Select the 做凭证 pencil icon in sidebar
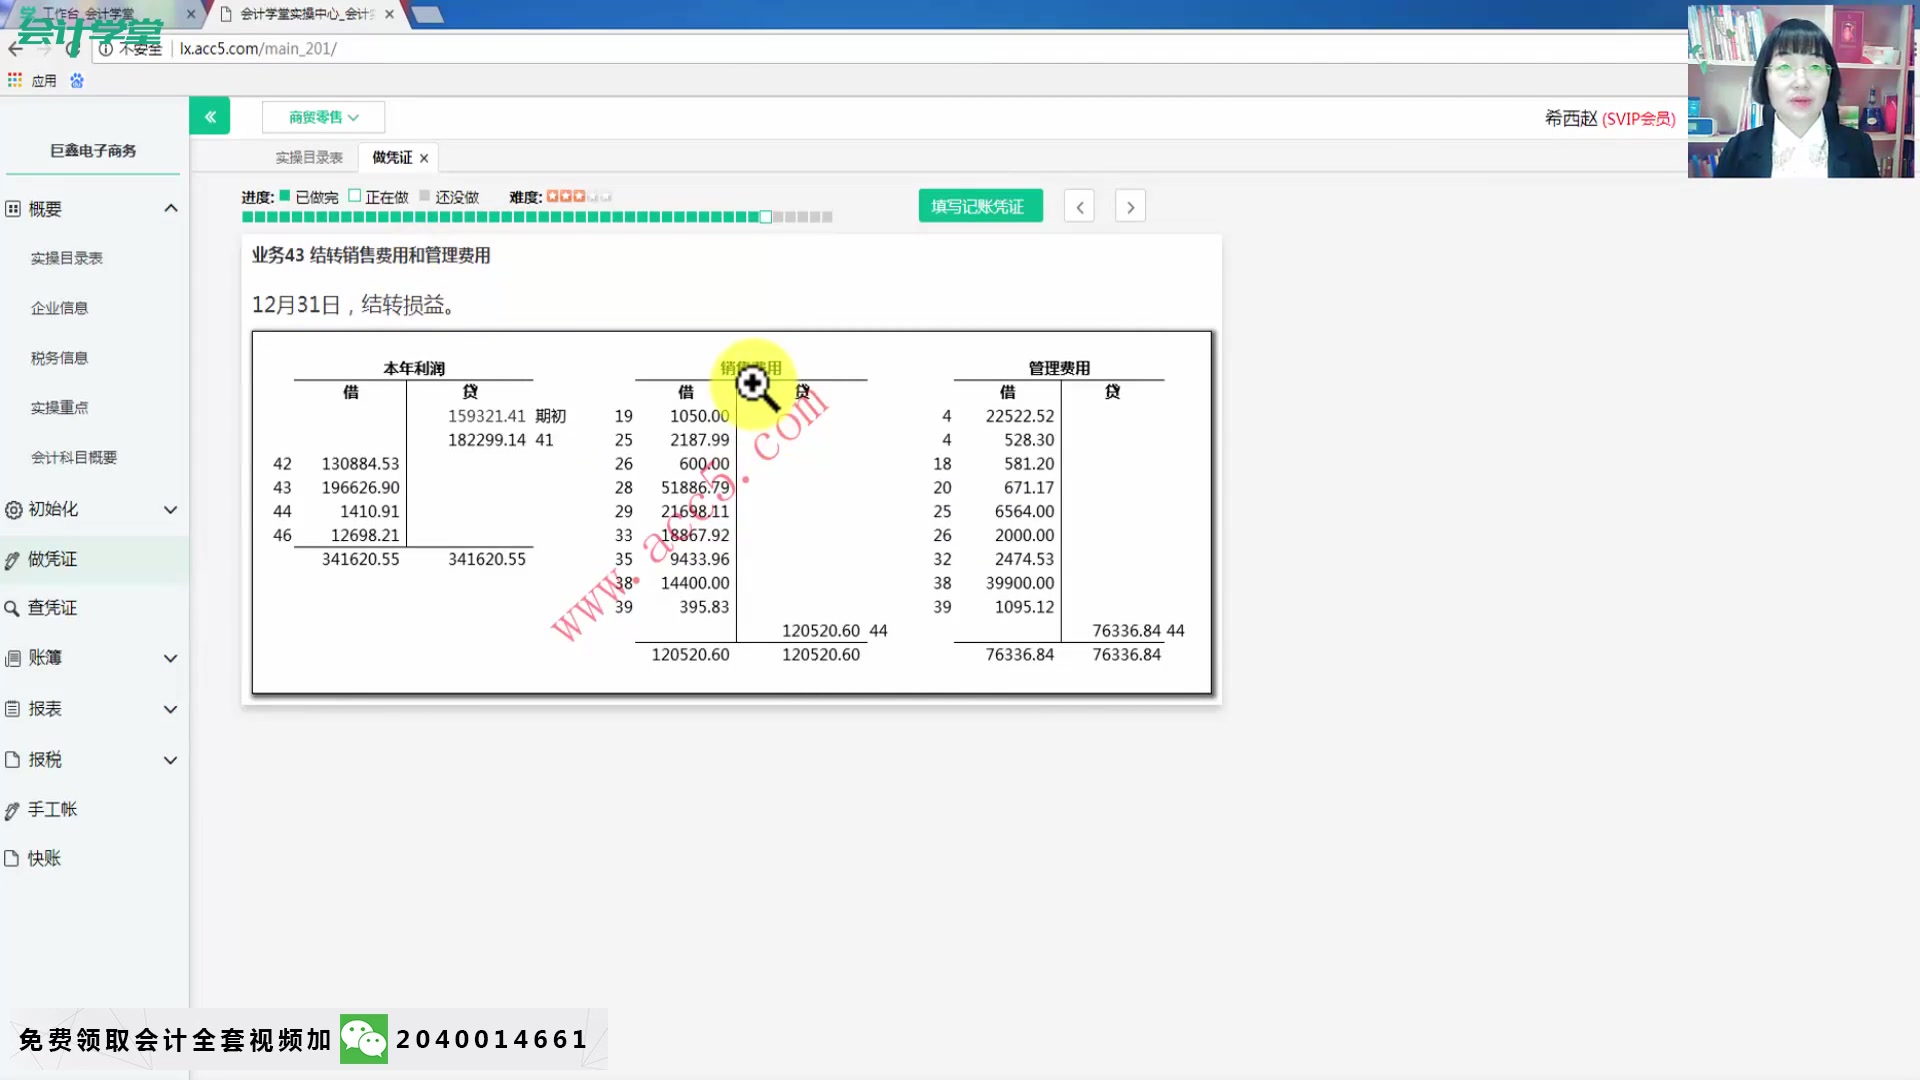The height and width of the screenshot is (1080, 1920). tap(13, 559)
